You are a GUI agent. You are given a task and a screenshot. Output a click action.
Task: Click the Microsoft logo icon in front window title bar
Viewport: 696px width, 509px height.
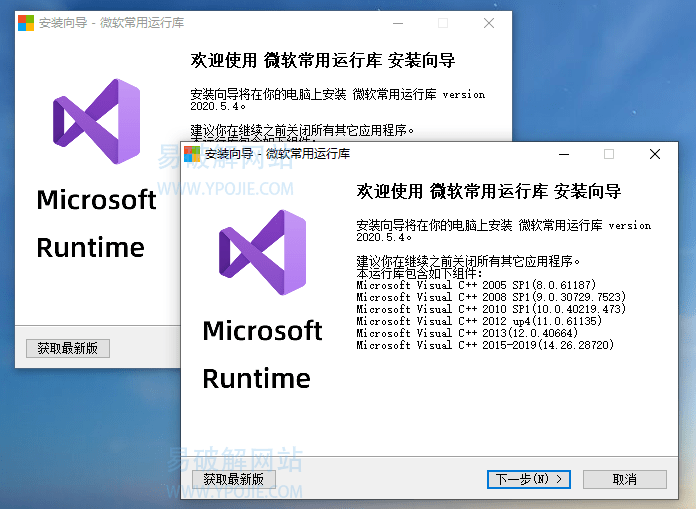tap(192, 154)
